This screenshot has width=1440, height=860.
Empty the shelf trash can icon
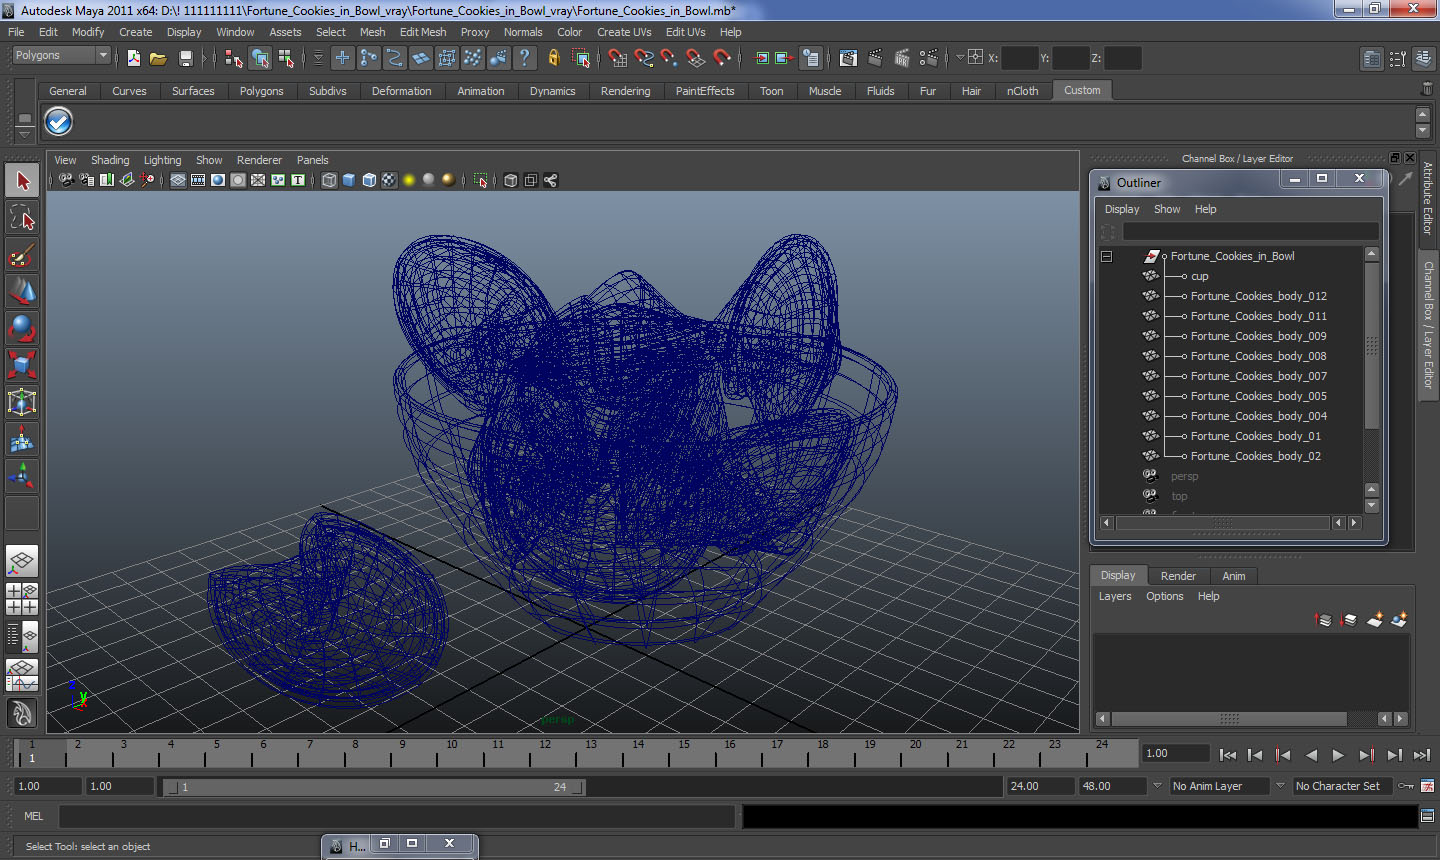tap(1427, 90)
